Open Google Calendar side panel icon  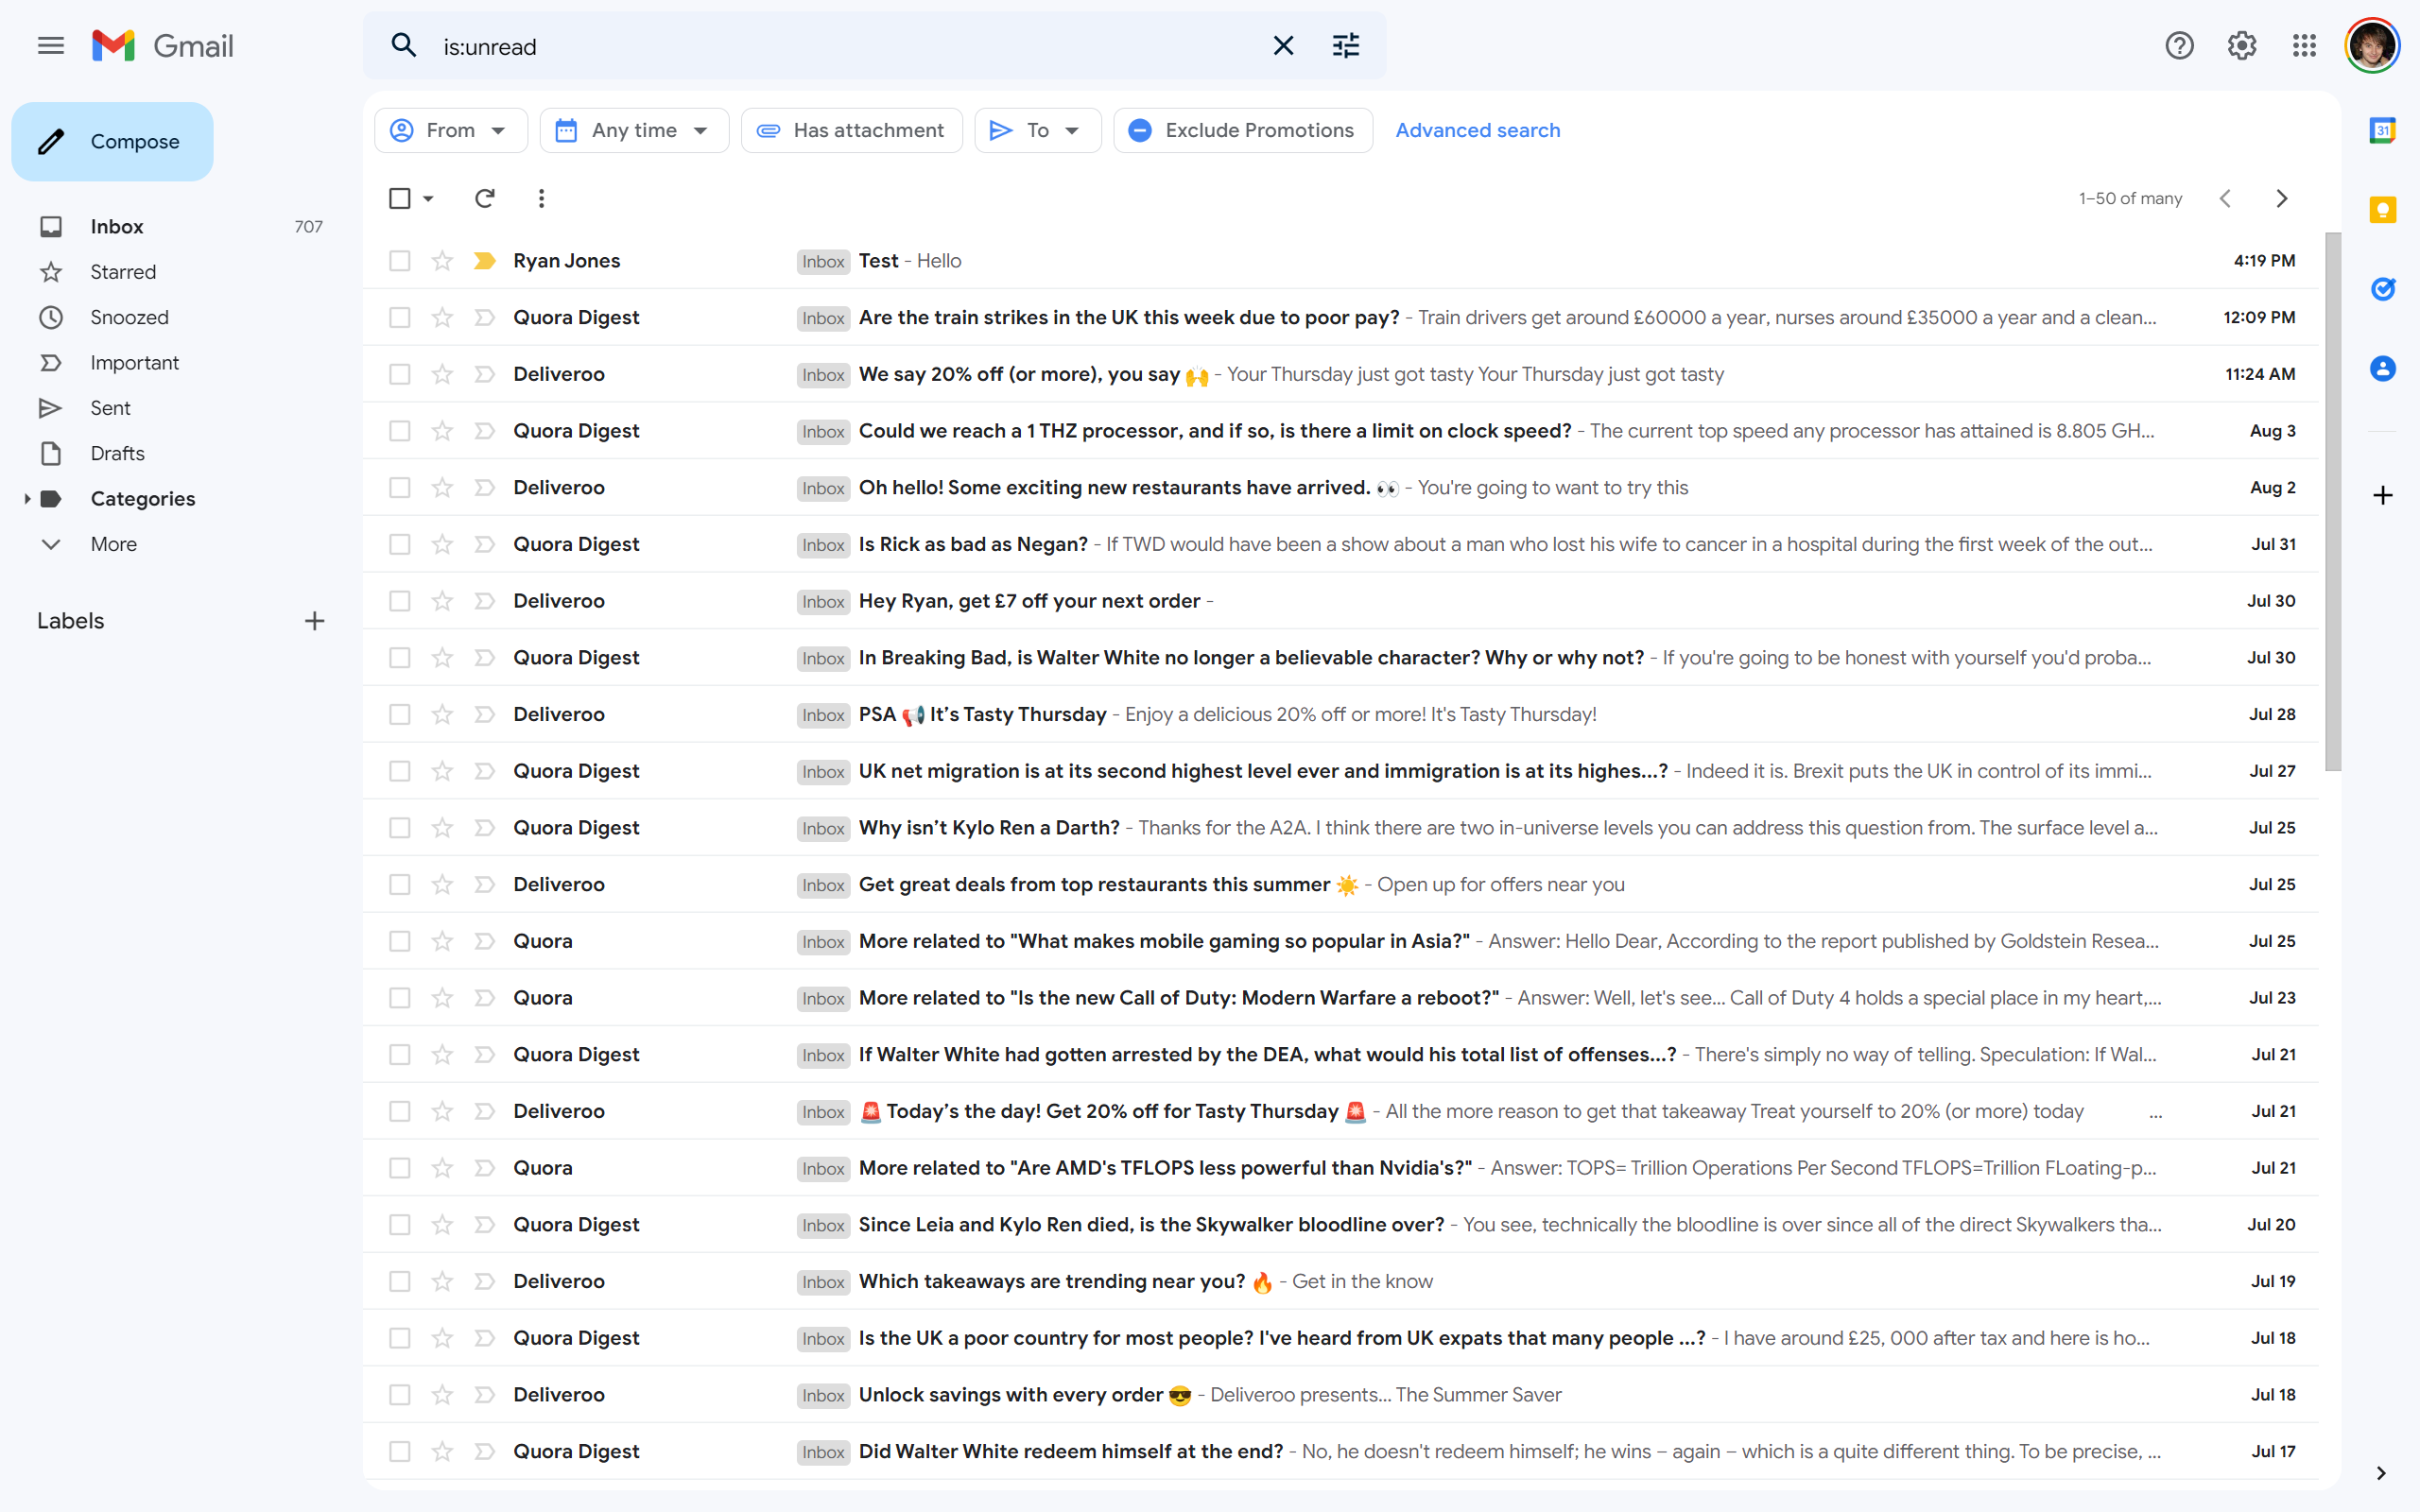[2383, 130]
